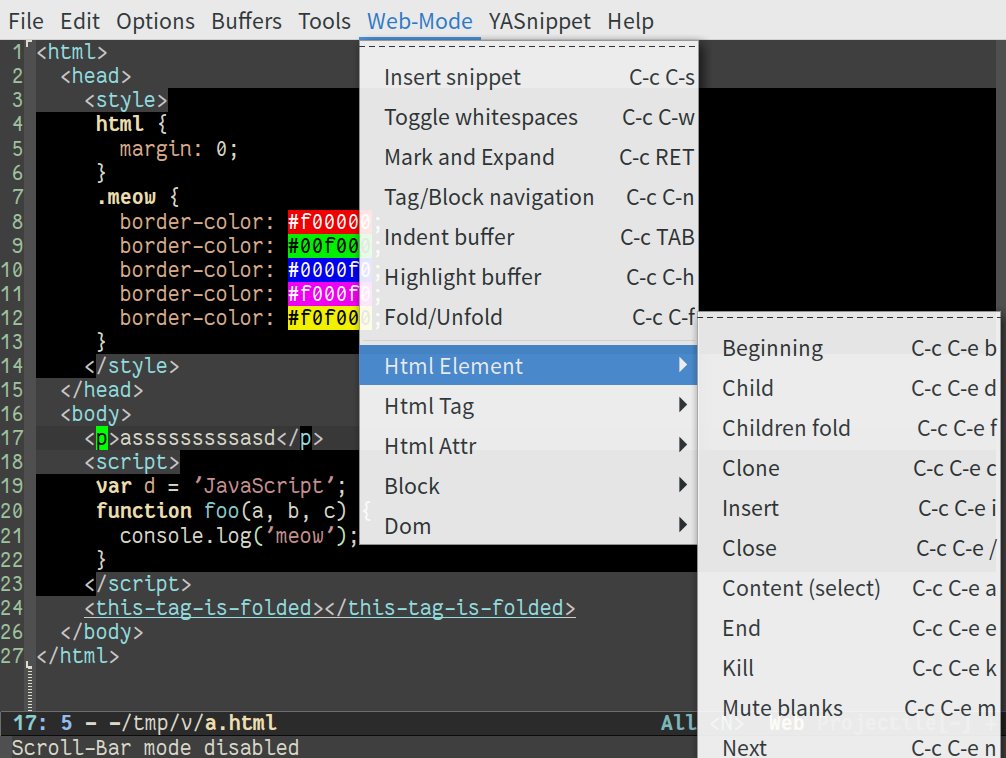Click the magenta #f000f0 color value

(x=329, y=294)
